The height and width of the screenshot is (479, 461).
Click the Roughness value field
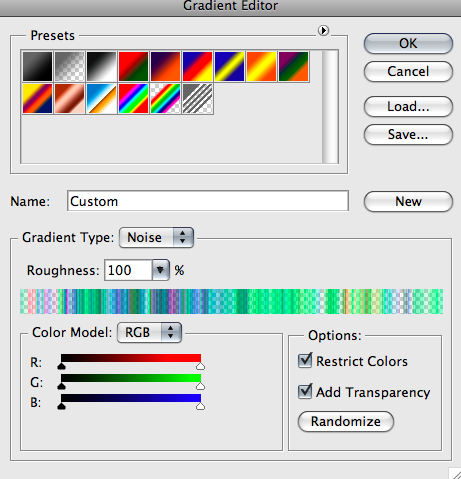128,270
